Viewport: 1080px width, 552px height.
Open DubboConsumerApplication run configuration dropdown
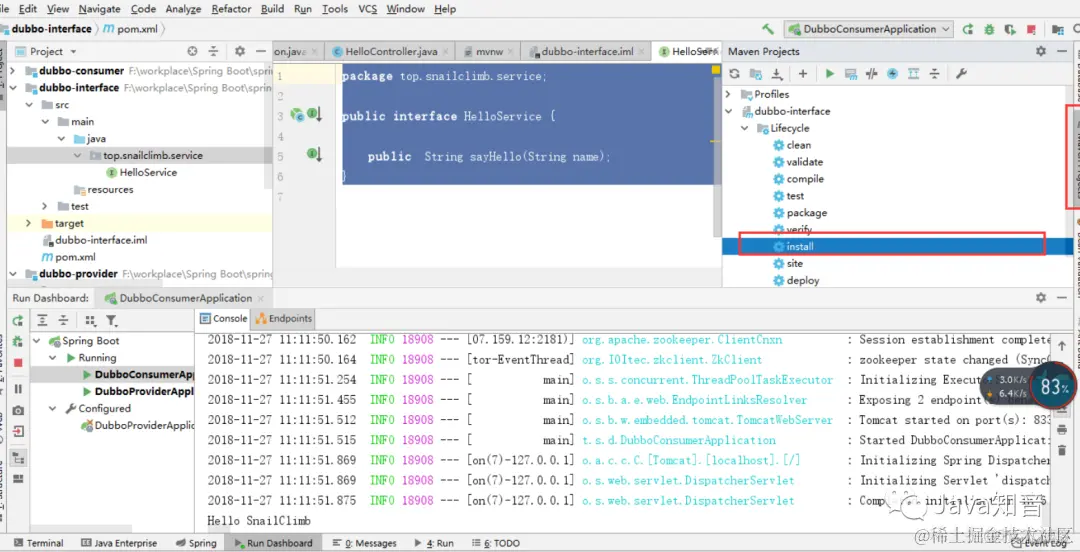tap(869, 29)
